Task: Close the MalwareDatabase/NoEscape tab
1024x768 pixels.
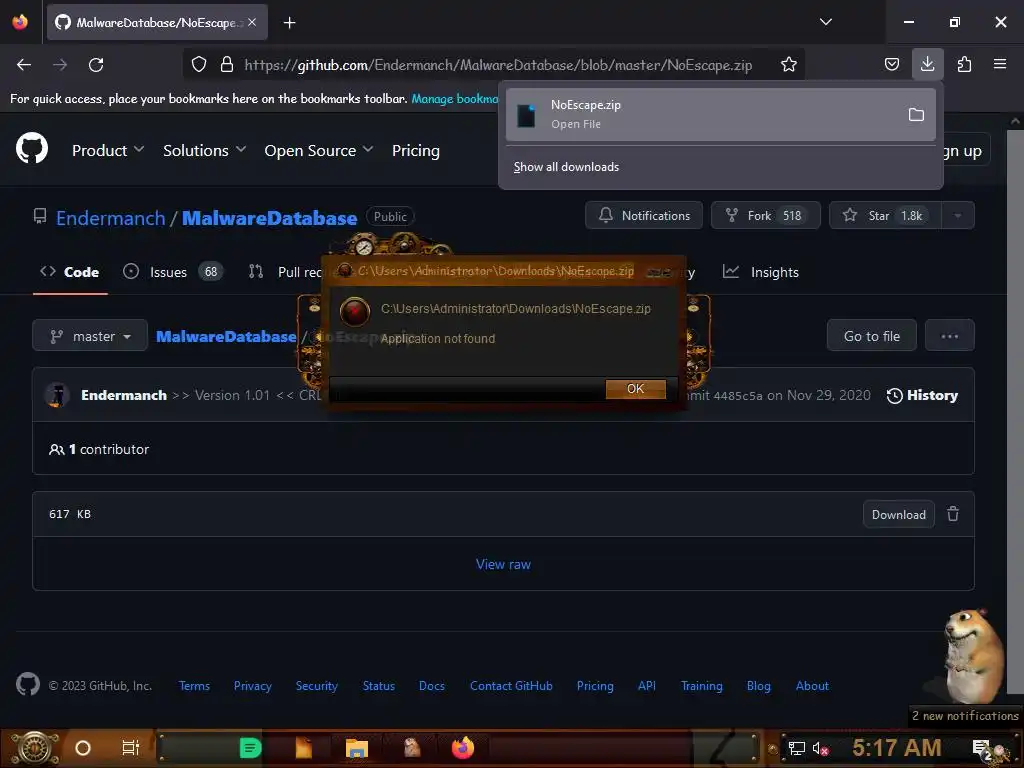Action: [252, 22]
